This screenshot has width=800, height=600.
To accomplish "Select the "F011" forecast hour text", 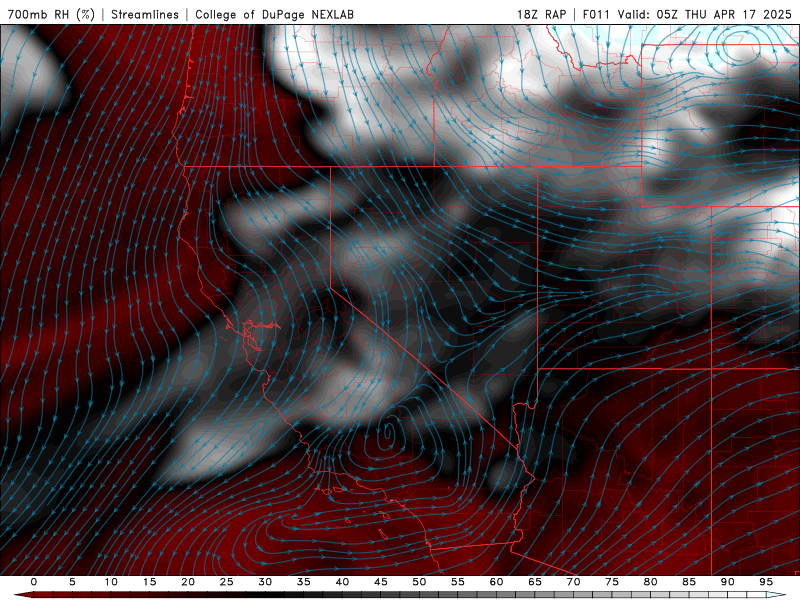I will 596,14.
